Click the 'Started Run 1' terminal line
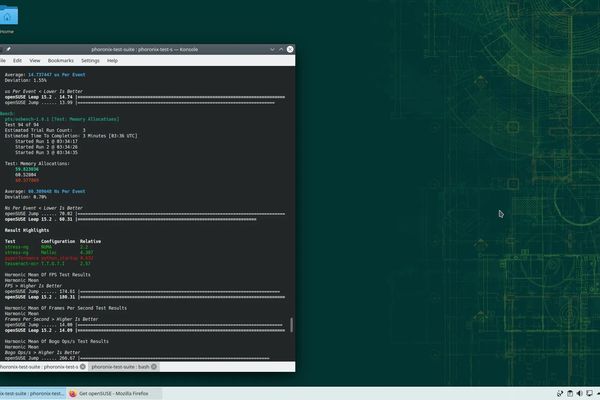 point(46,141)
